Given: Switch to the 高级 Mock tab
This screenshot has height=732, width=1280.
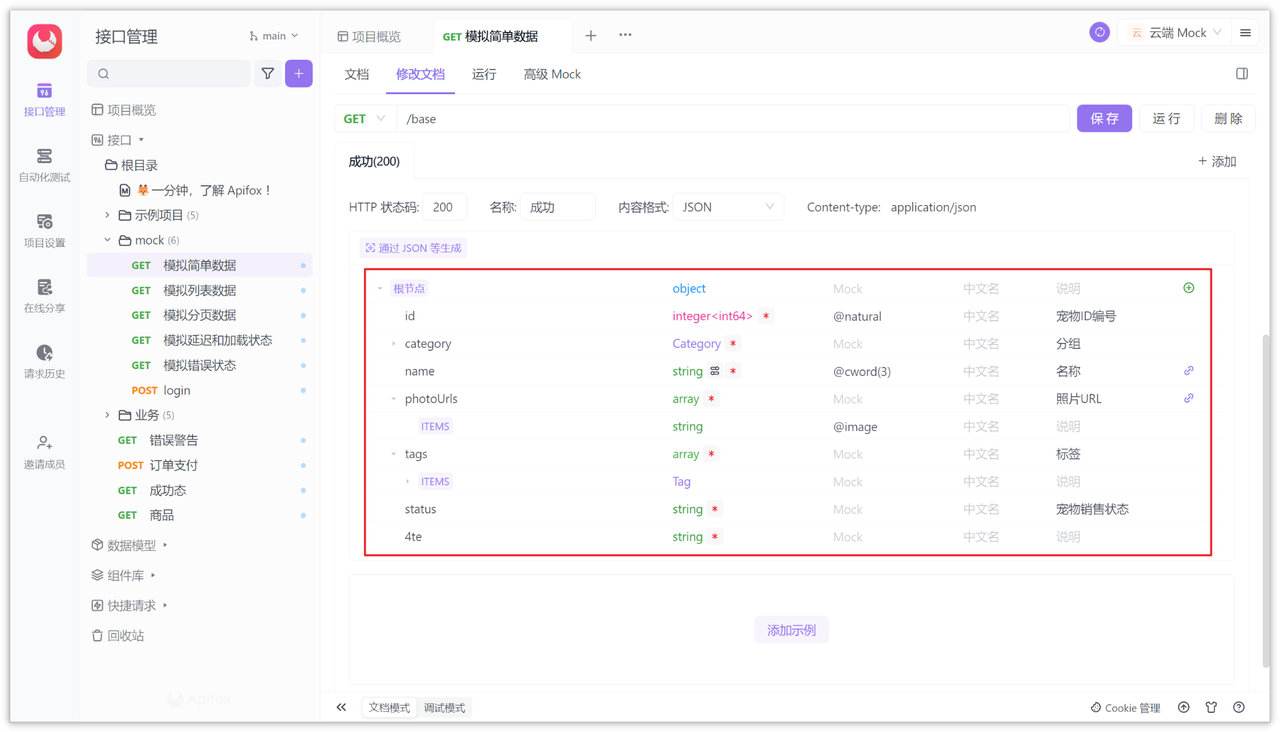Looking at the screenshot, I should pos(551,74).
